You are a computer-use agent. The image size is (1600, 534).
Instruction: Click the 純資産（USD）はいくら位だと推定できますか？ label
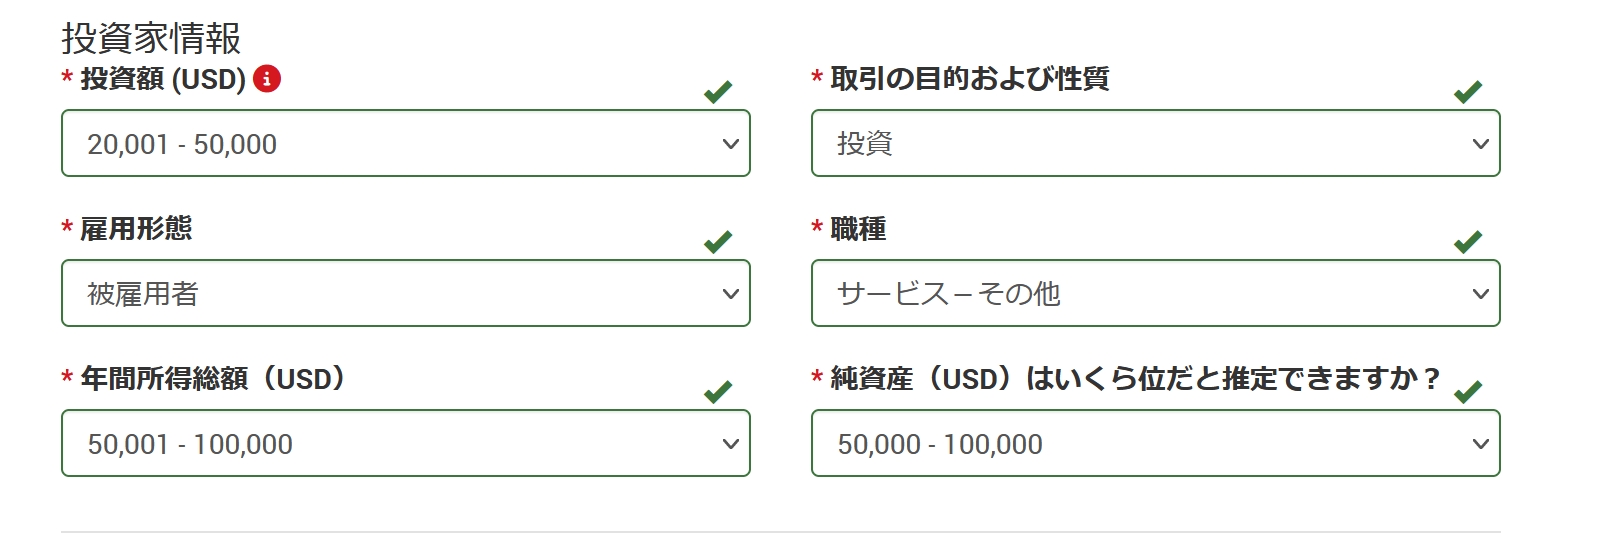coord(1135,379)
